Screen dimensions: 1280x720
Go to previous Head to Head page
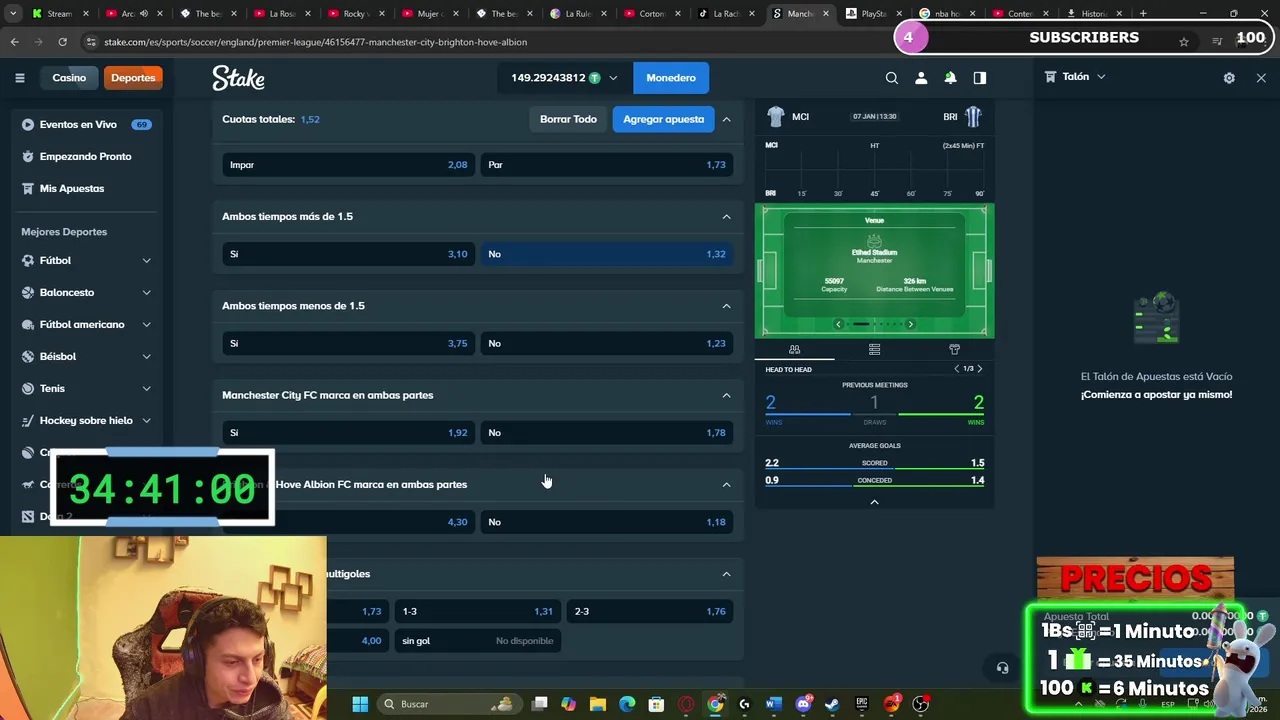click(956, 369)
